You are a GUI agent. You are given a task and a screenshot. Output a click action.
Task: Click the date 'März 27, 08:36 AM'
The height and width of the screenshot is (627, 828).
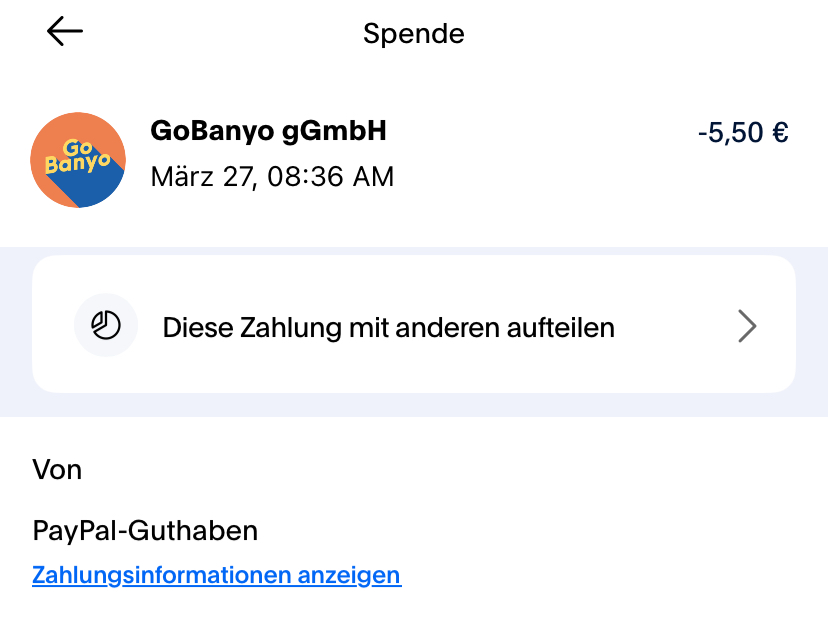272,177
